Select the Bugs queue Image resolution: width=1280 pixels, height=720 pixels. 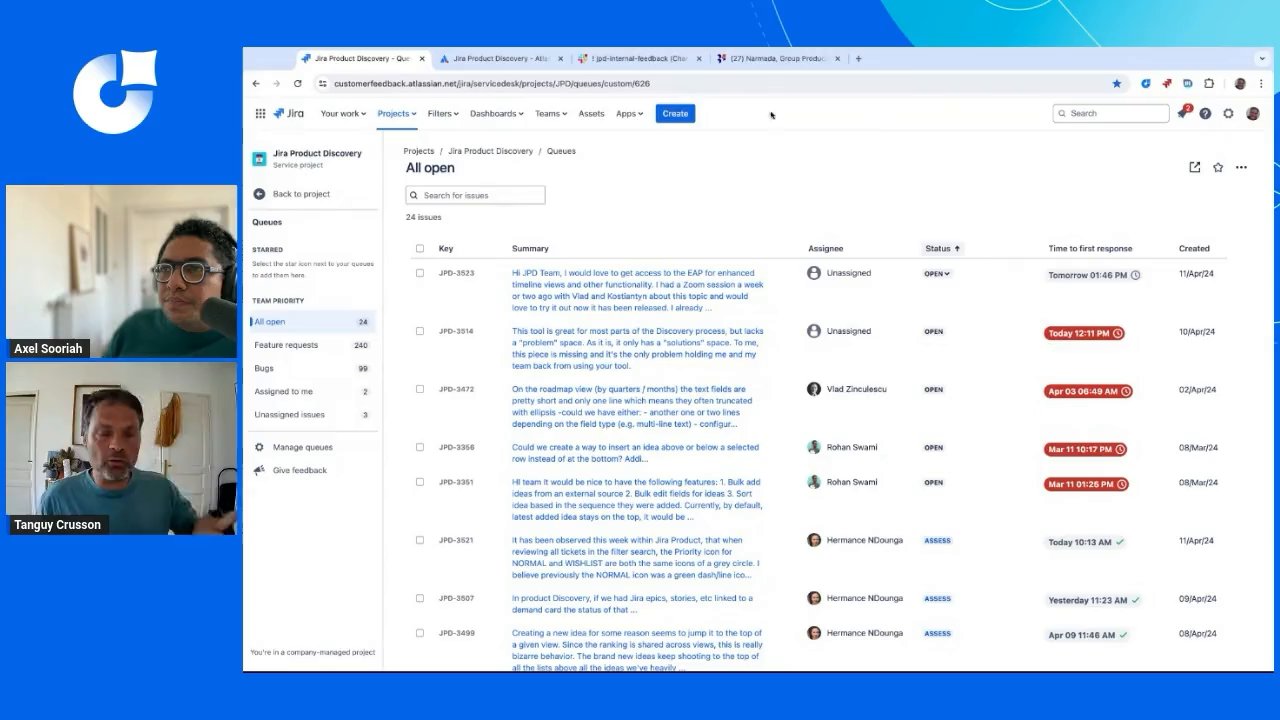[x=311, y=368]
